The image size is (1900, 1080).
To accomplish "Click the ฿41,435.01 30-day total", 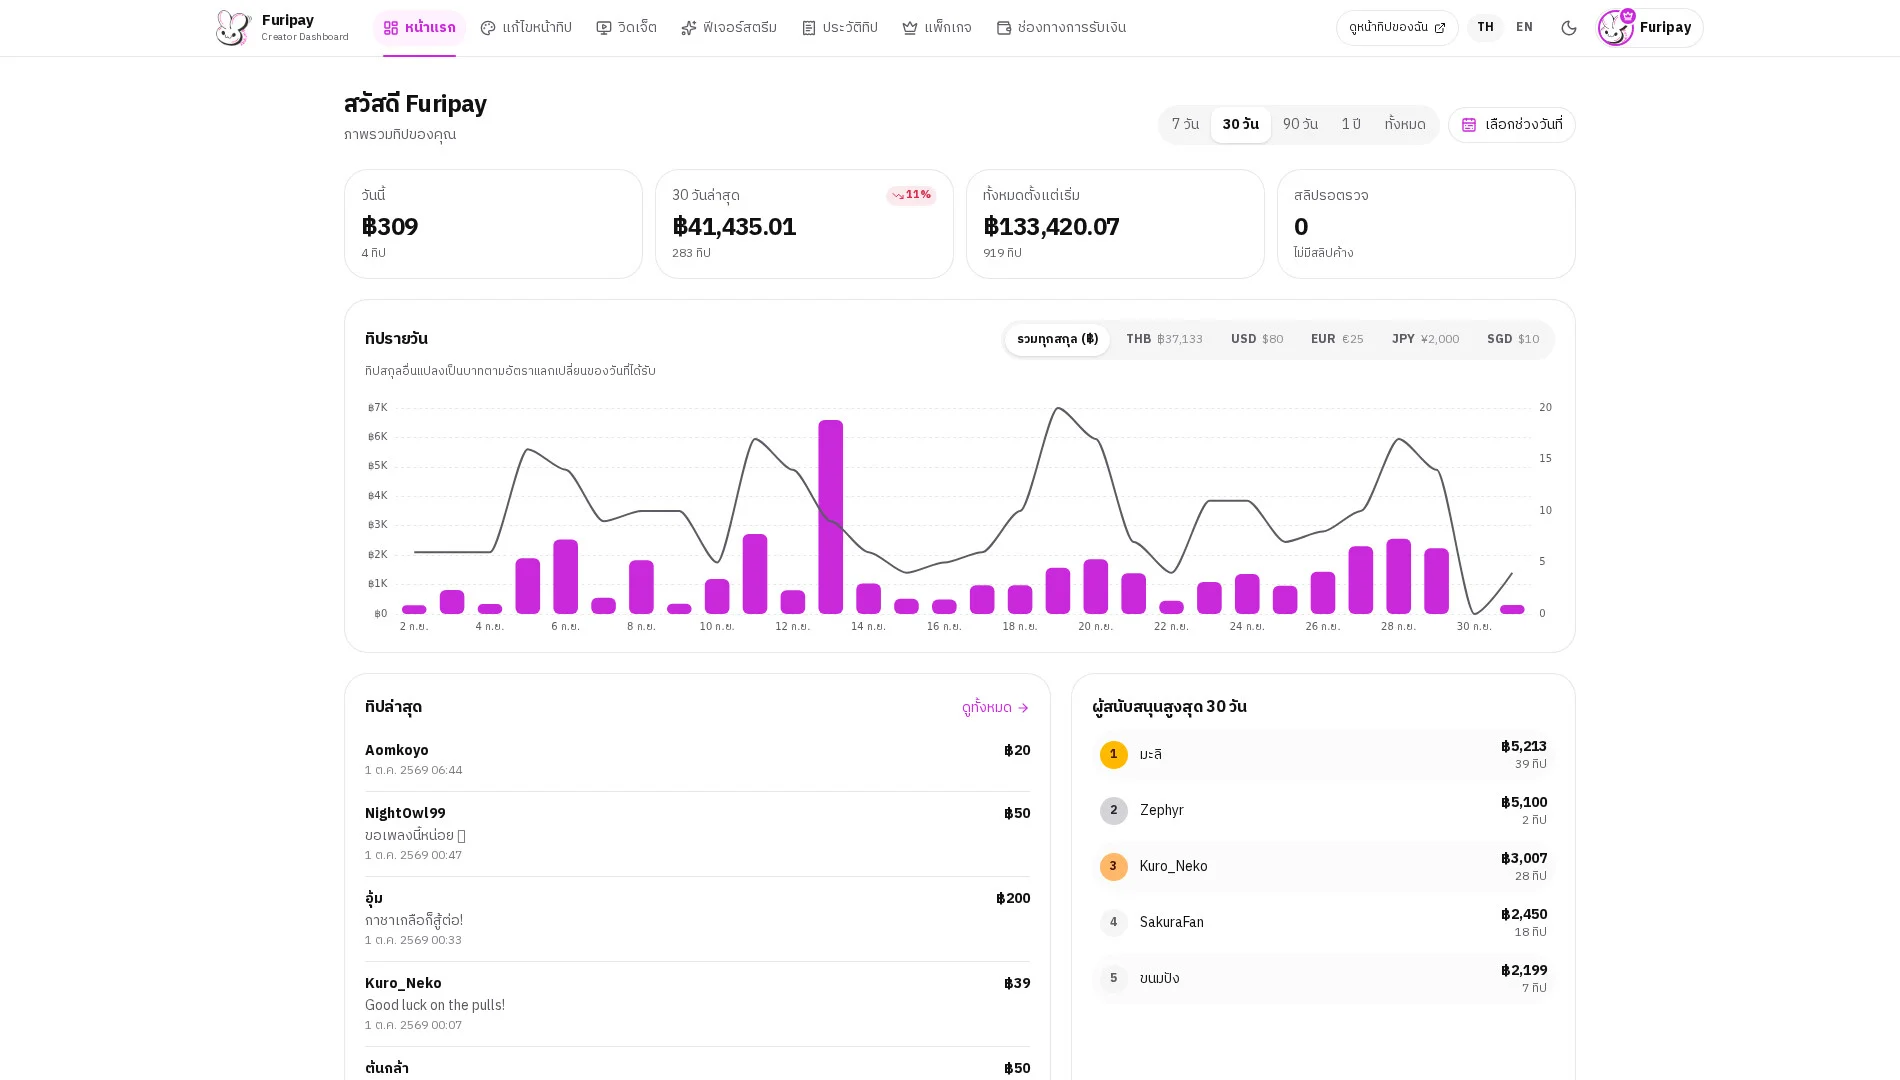I will 734,227.
